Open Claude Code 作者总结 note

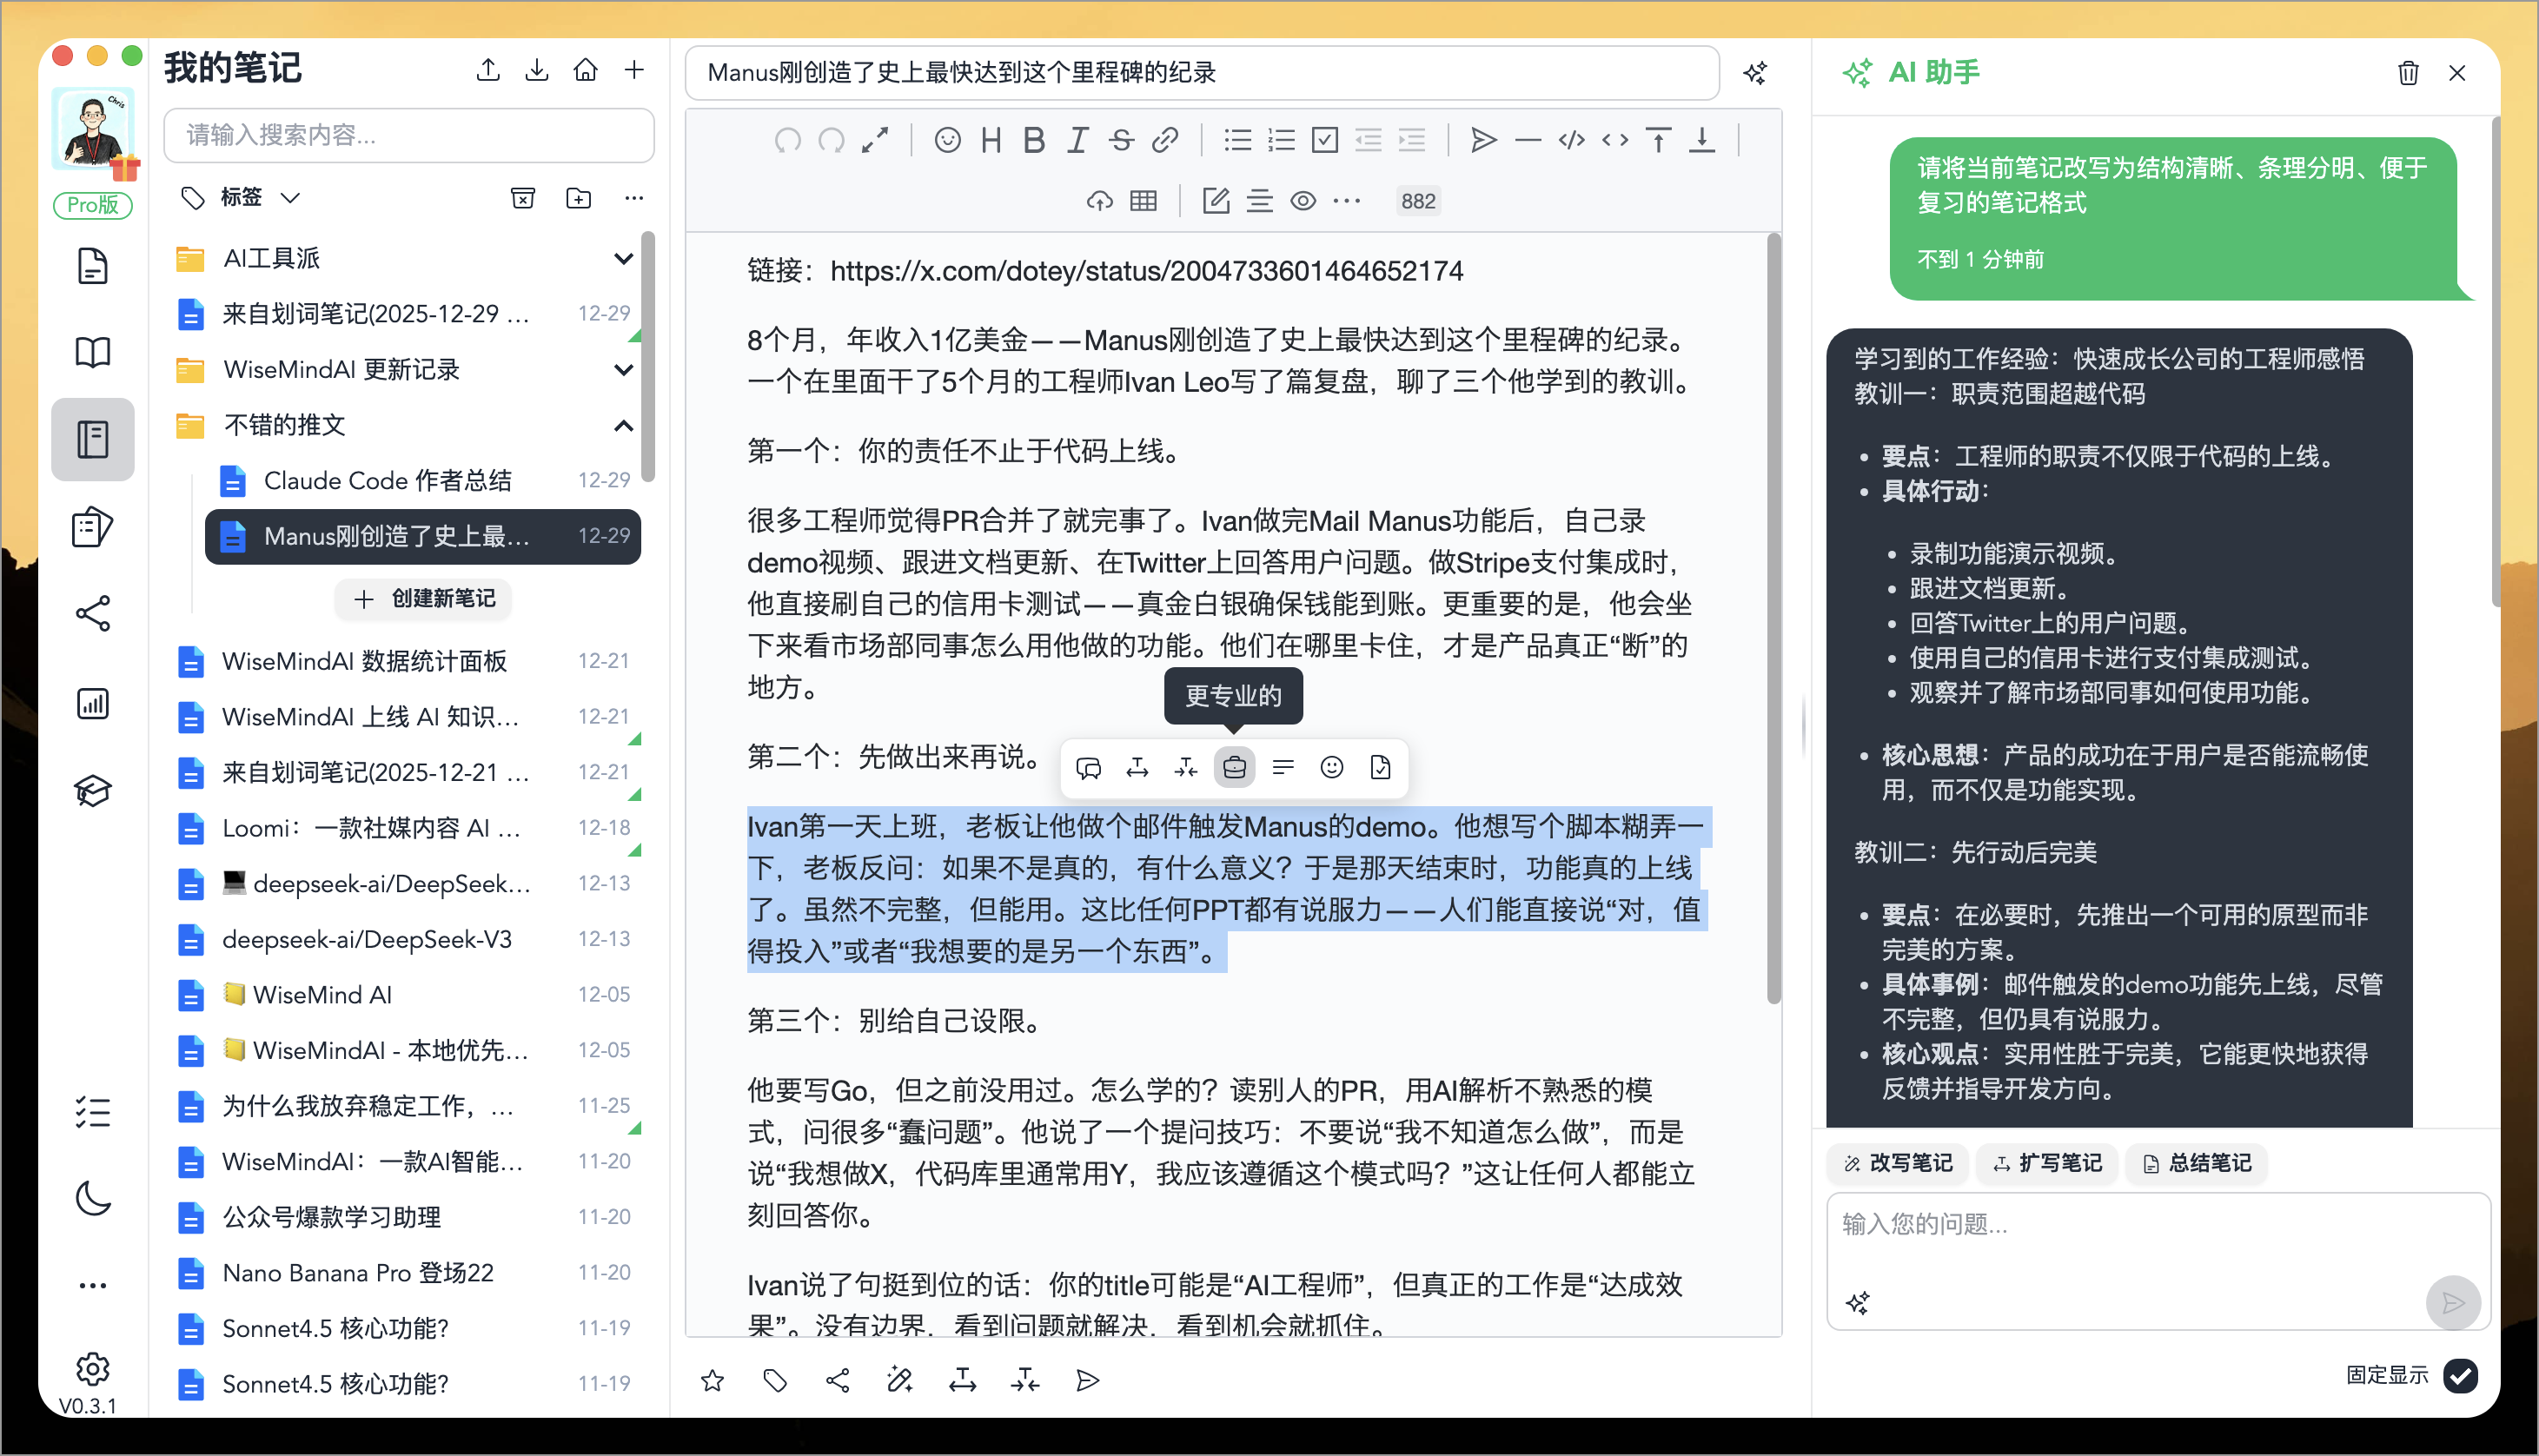tap(388, 481)
